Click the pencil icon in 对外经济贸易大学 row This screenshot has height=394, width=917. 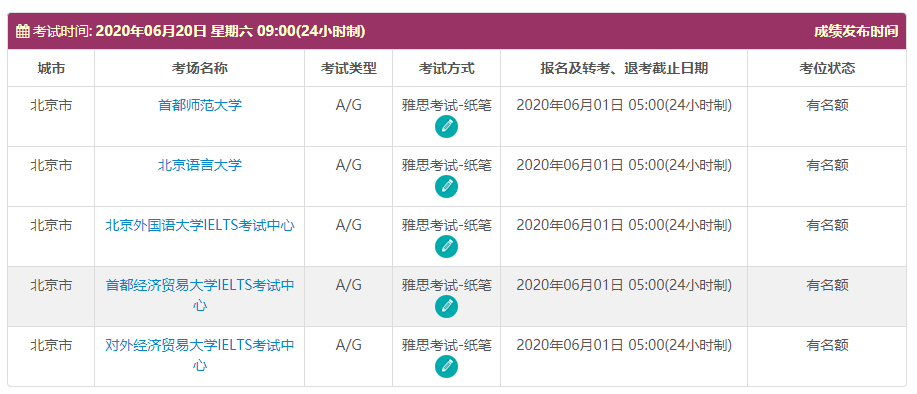coord(446,367)
